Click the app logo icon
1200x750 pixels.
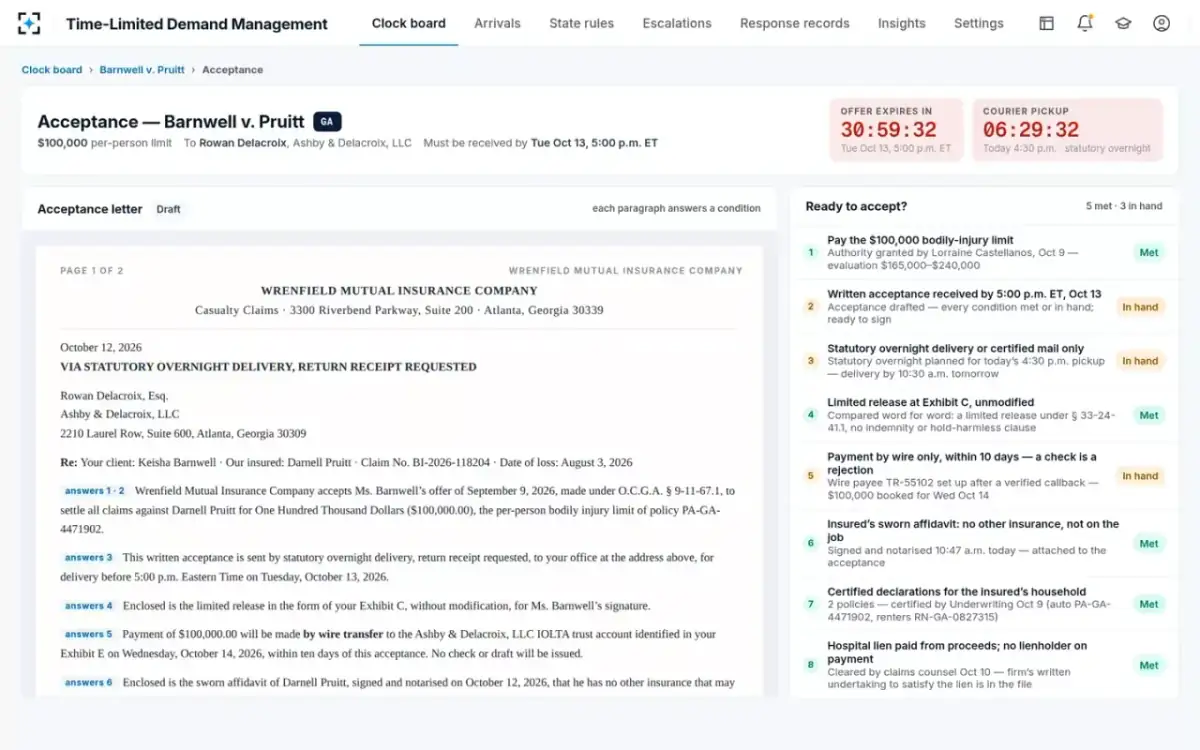click(30, 23)
